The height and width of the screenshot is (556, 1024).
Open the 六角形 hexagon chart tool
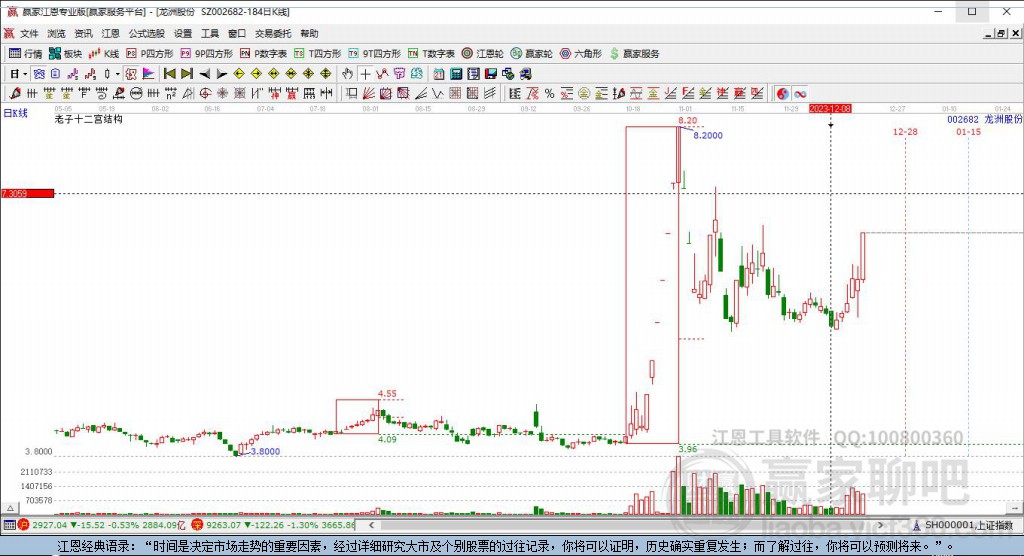point(580,53)
